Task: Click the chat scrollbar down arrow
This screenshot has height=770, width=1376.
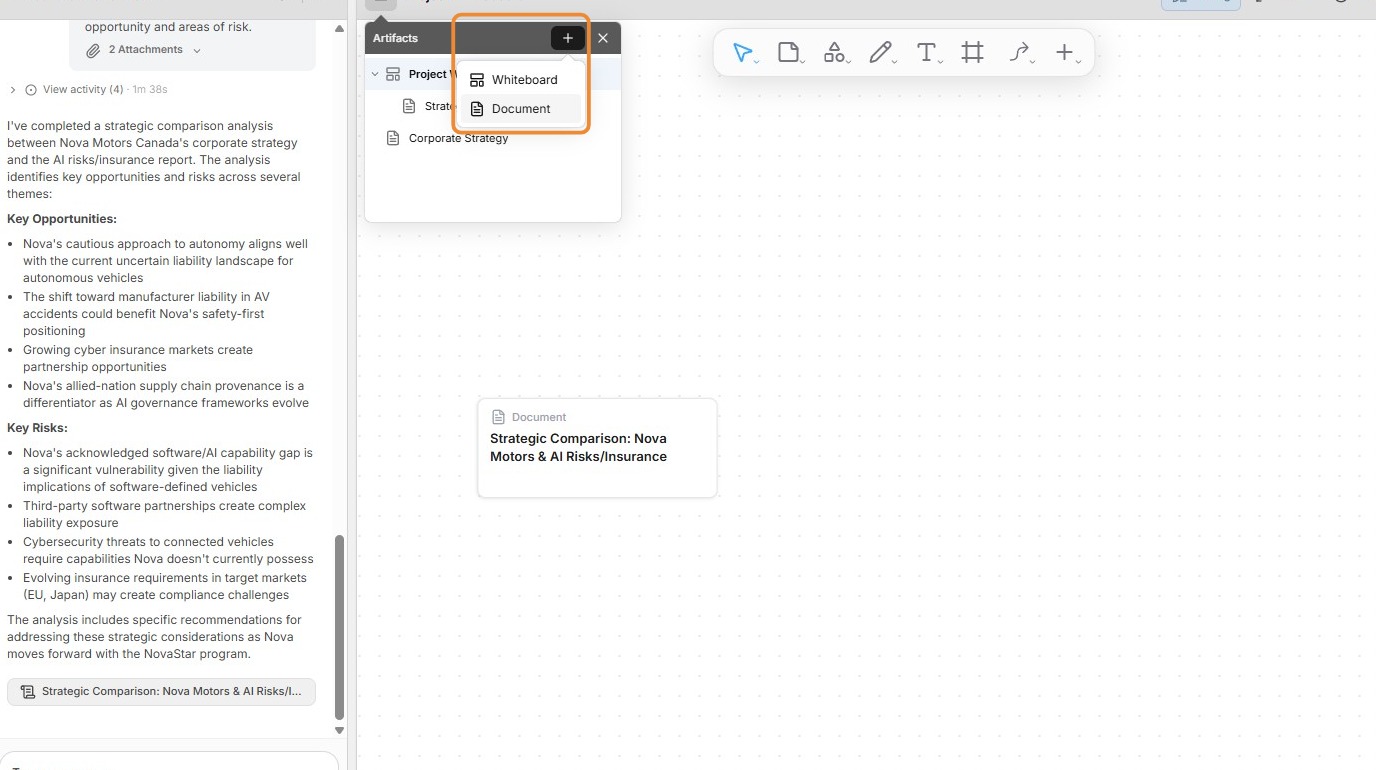Action: (339, 730)
